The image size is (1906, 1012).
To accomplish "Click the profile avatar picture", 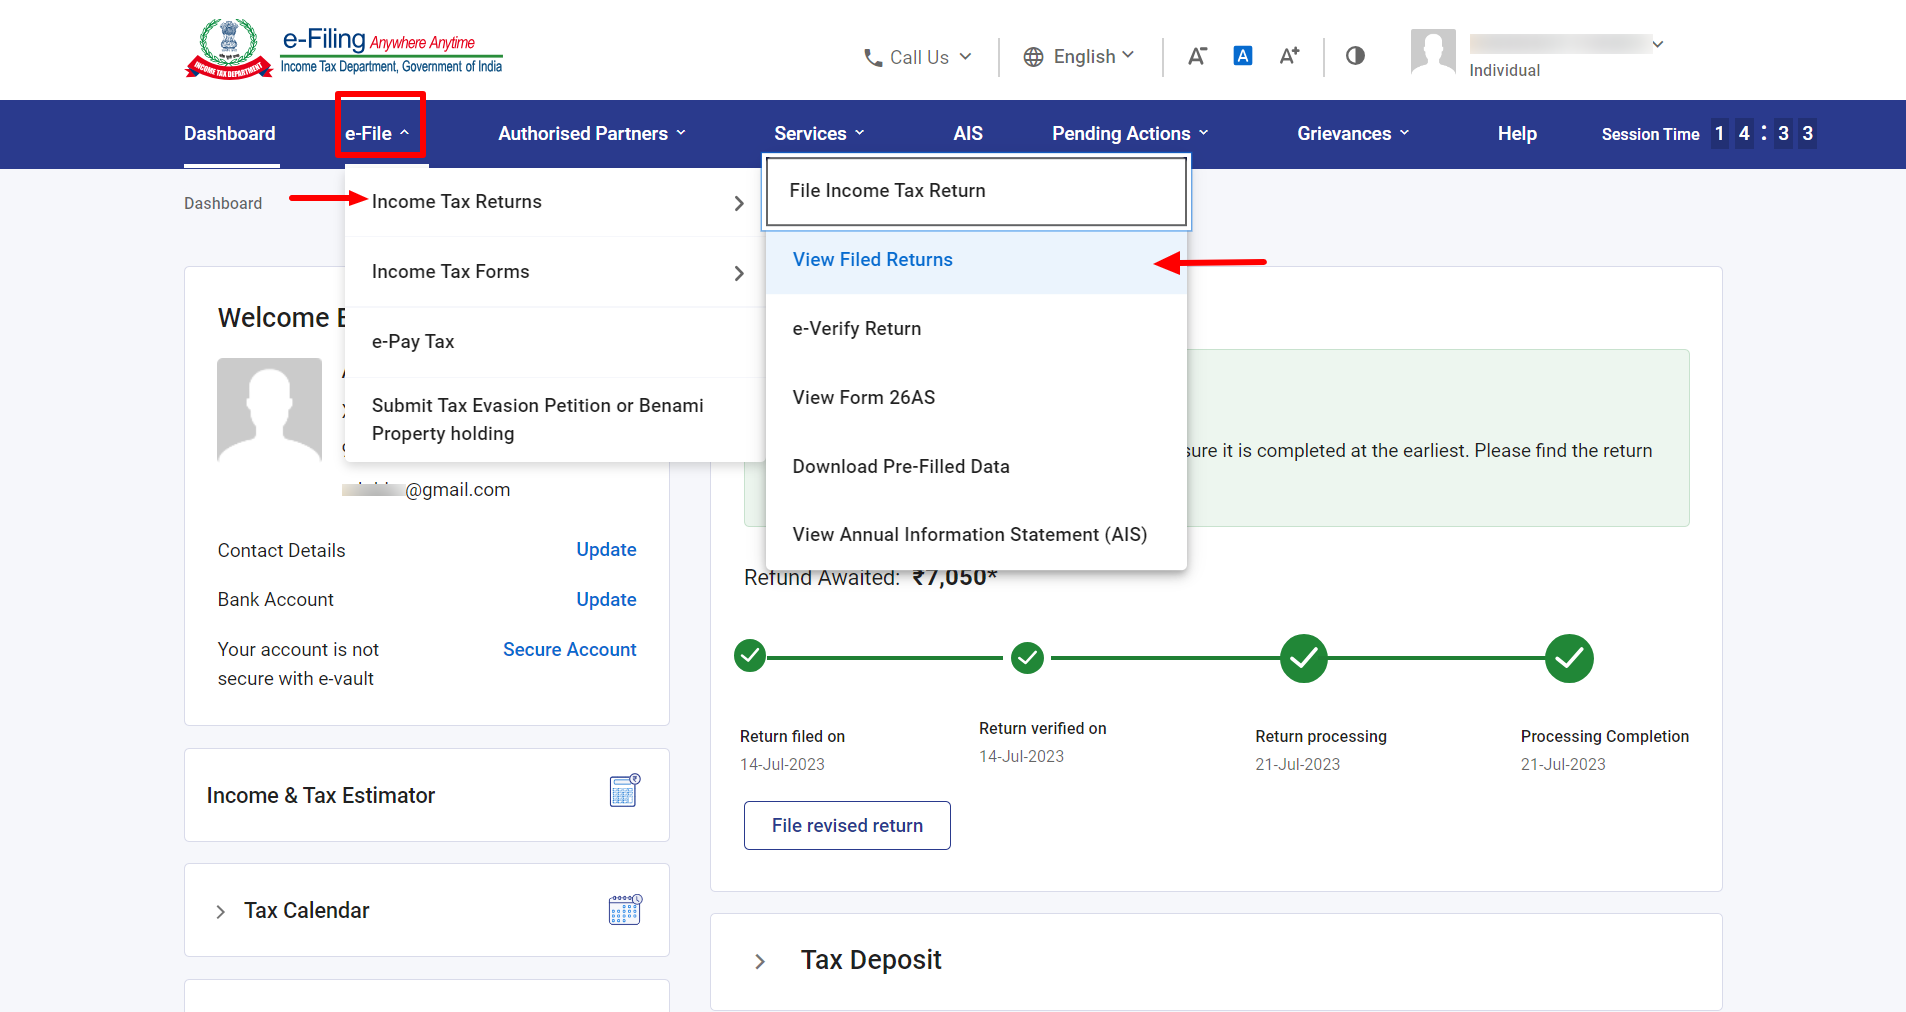I will pos(1433,52).
